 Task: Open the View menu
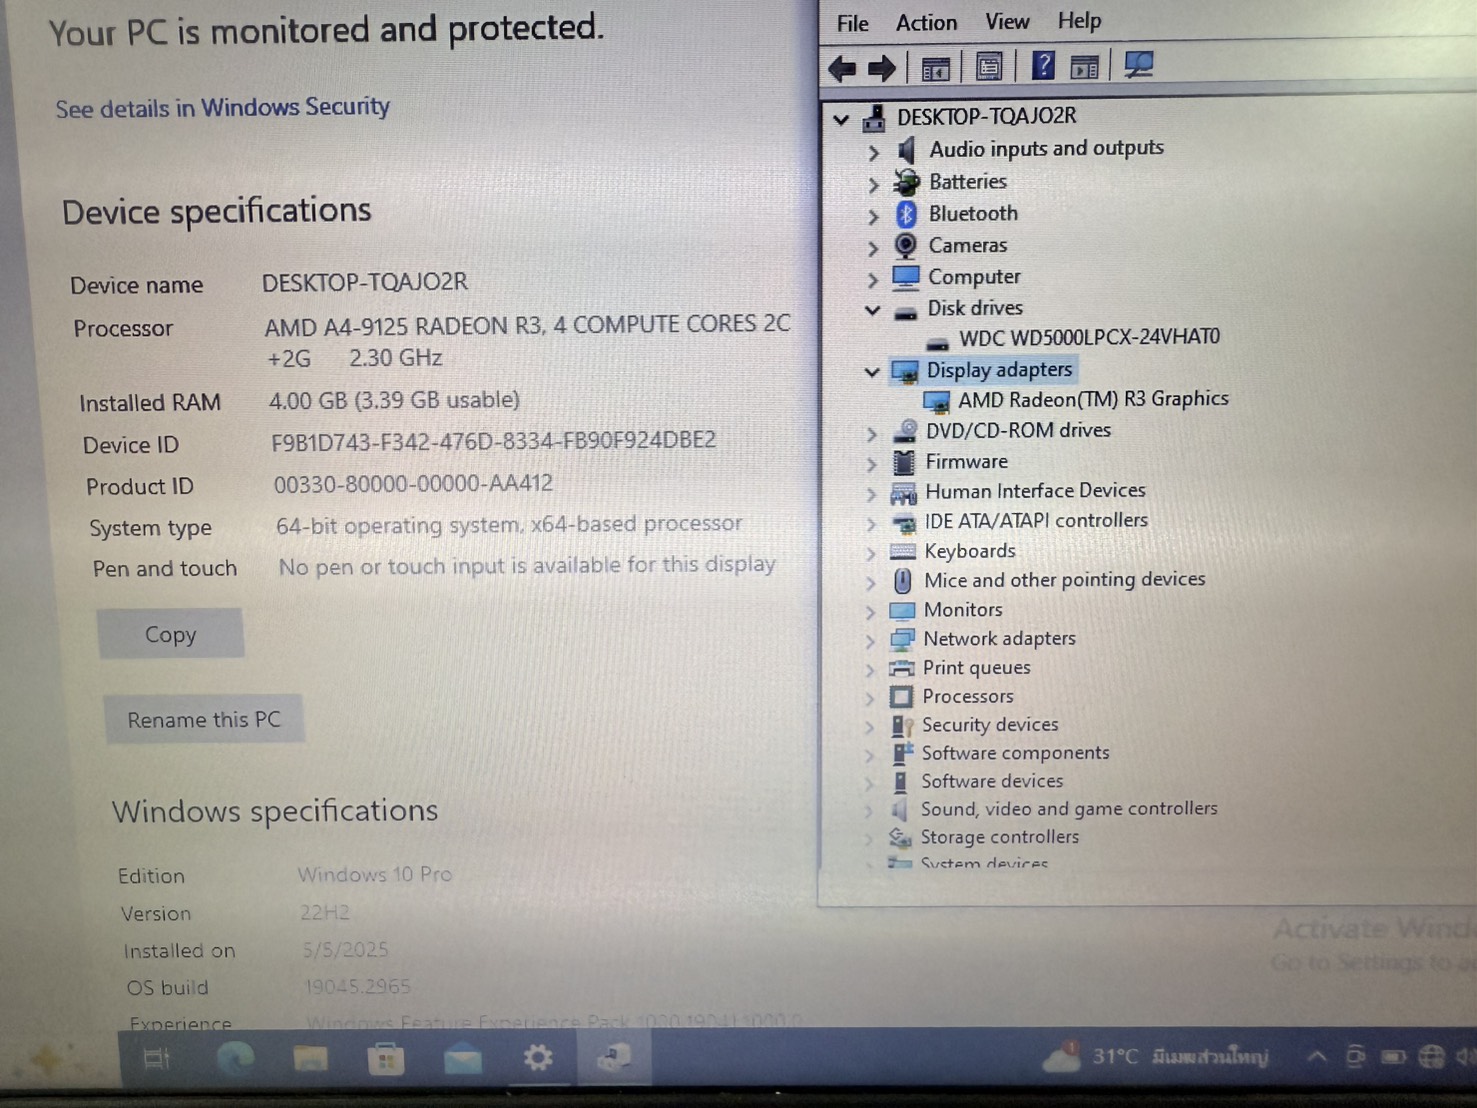pos(1007,22)
